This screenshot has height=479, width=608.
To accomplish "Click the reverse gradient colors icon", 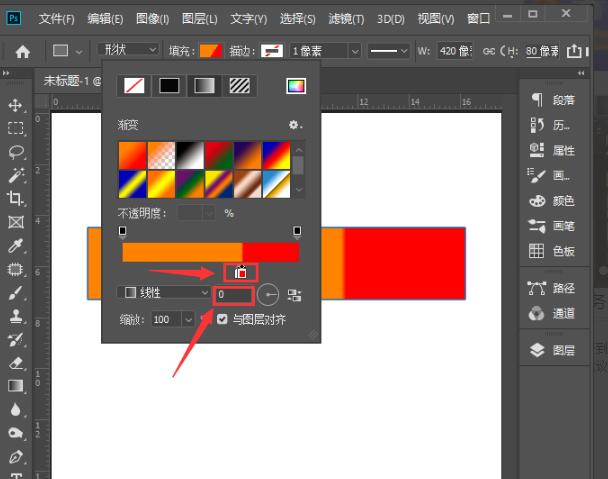I will pos(294,296).
